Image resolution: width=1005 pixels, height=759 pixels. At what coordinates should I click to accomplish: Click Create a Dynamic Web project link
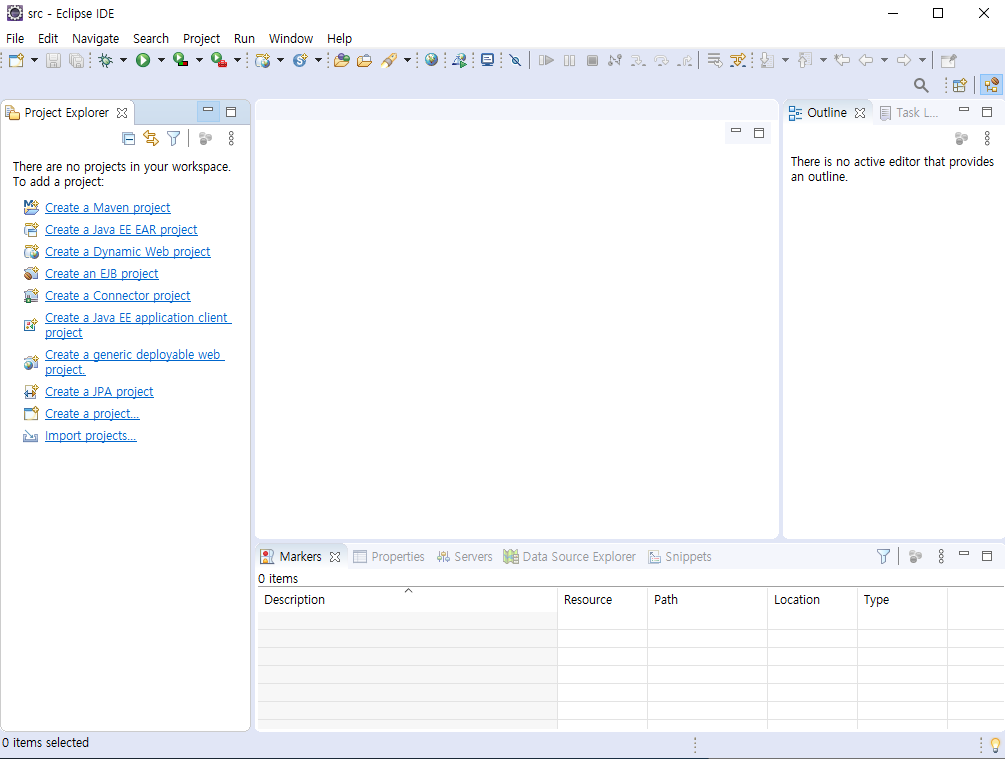click(128, 252)
